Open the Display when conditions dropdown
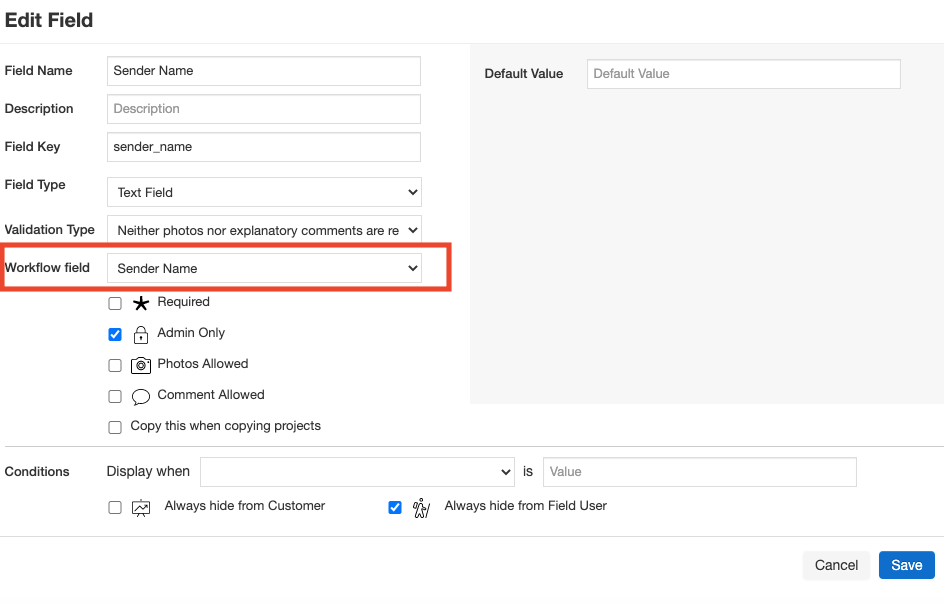This screenshot has height=605, width=944. point(357,471)
